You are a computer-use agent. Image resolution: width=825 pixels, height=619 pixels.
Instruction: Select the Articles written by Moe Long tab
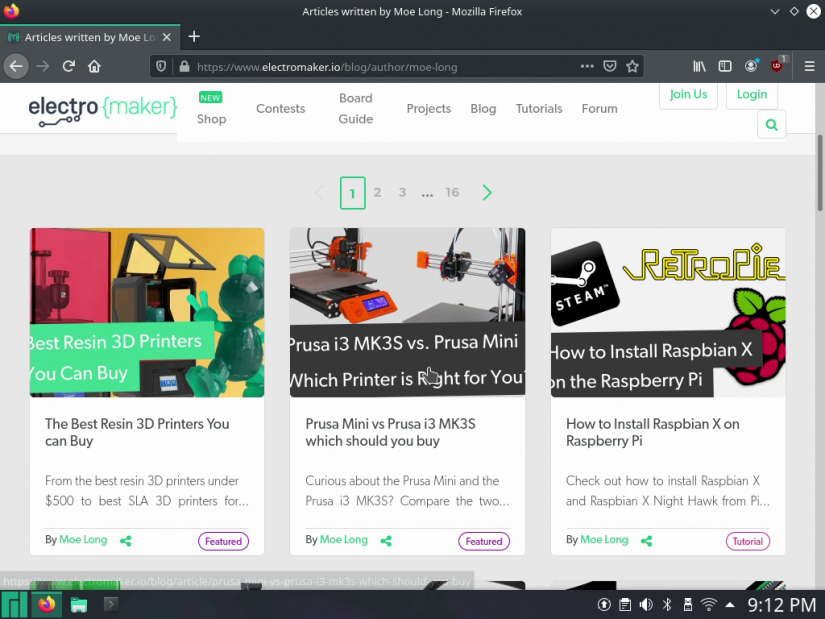[x=90, y=37]
